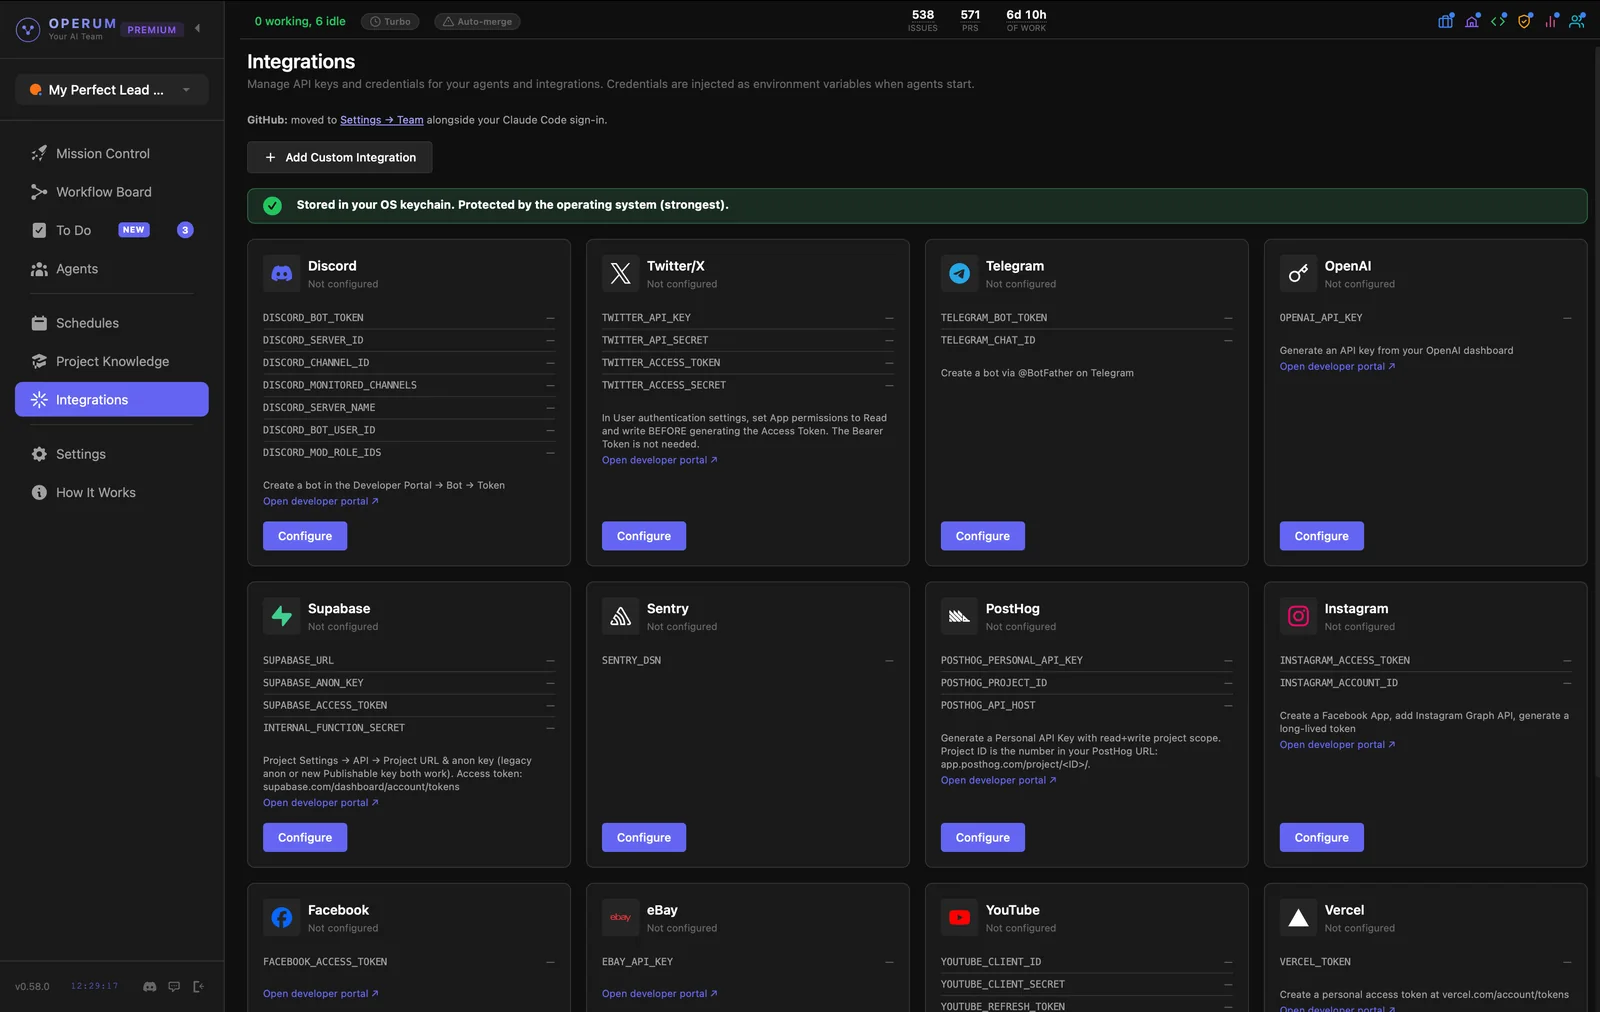Click the green keychain checkmark icon
This screenshot has width=1600, height=1012.
[x=272, y=205]
